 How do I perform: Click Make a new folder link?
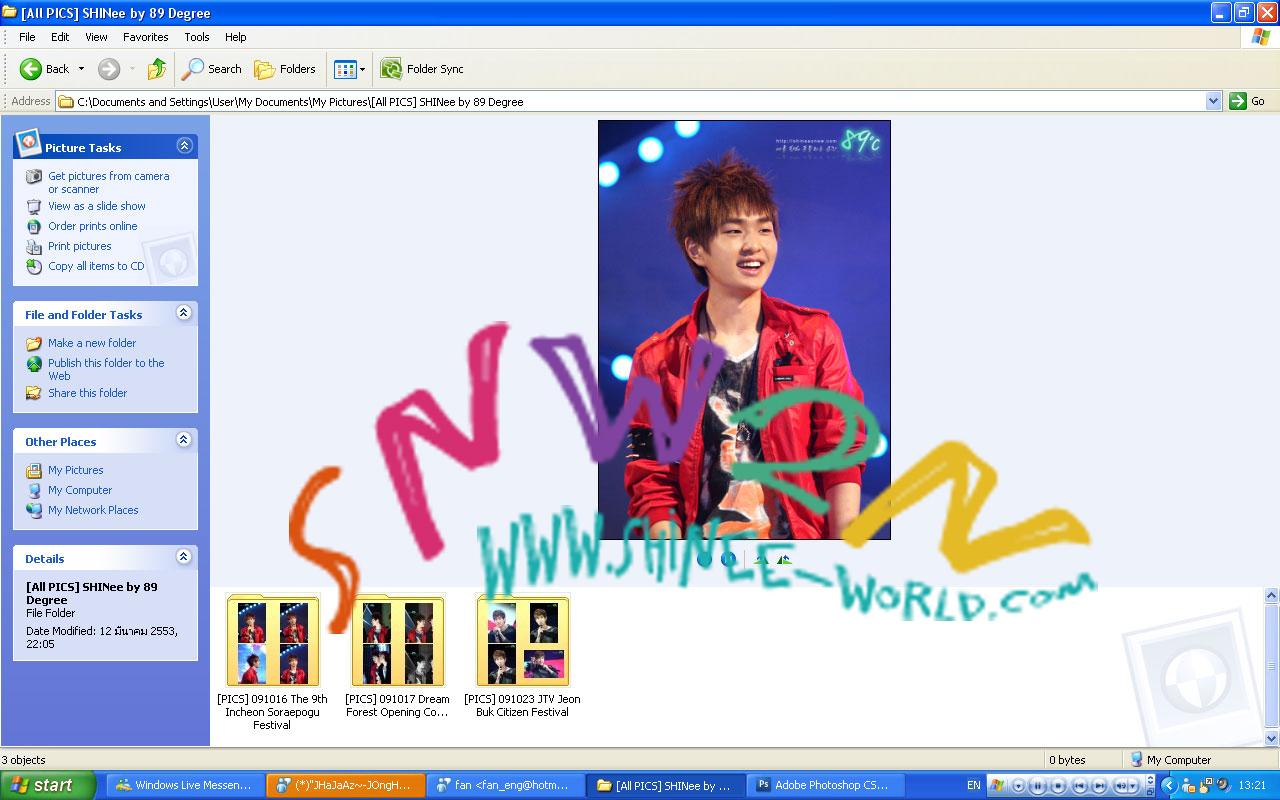point(92,343)
